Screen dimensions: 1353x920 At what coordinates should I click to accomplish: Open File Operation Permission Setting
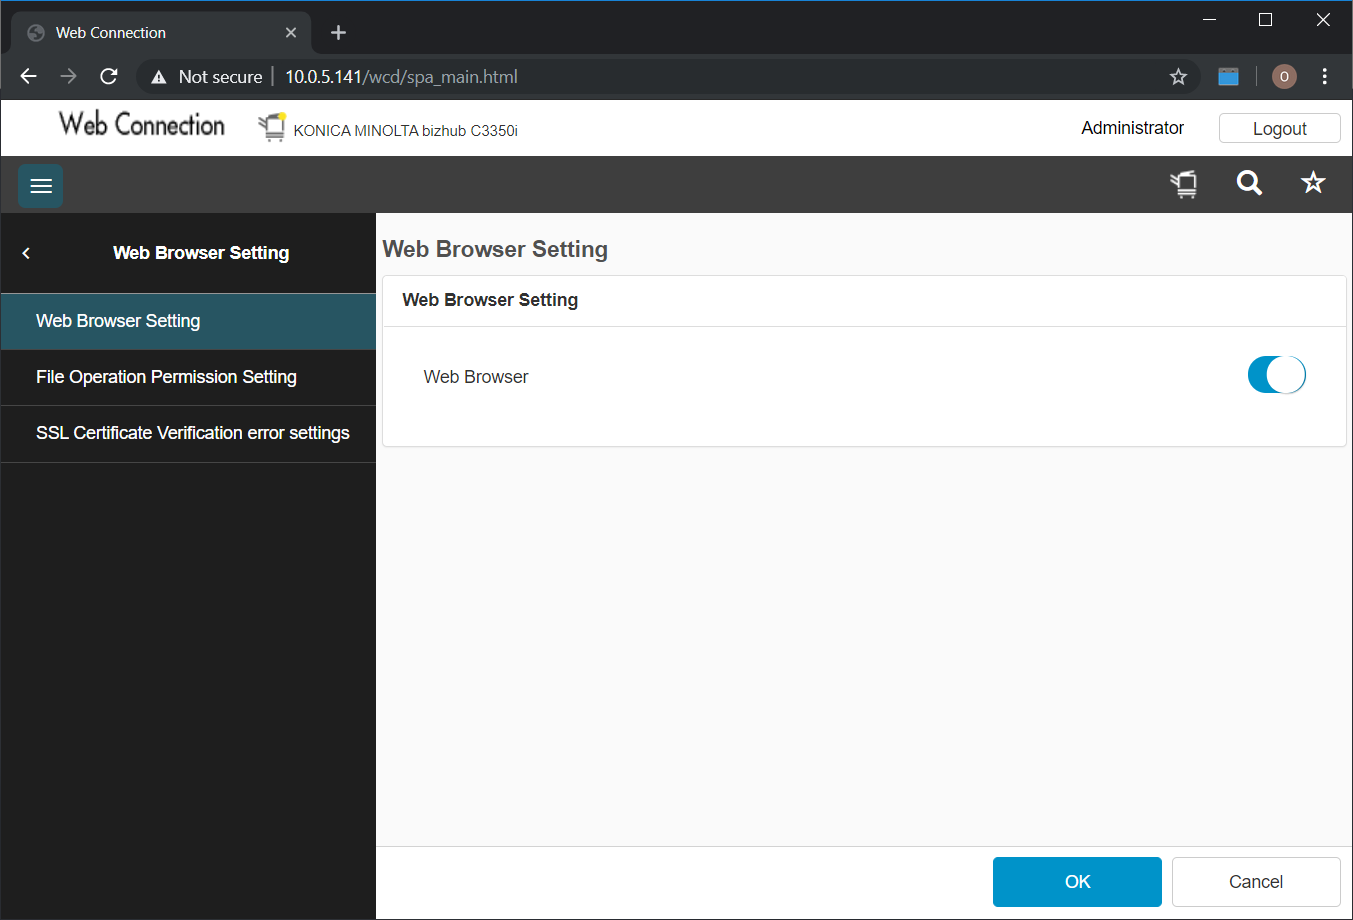point(166,377)
